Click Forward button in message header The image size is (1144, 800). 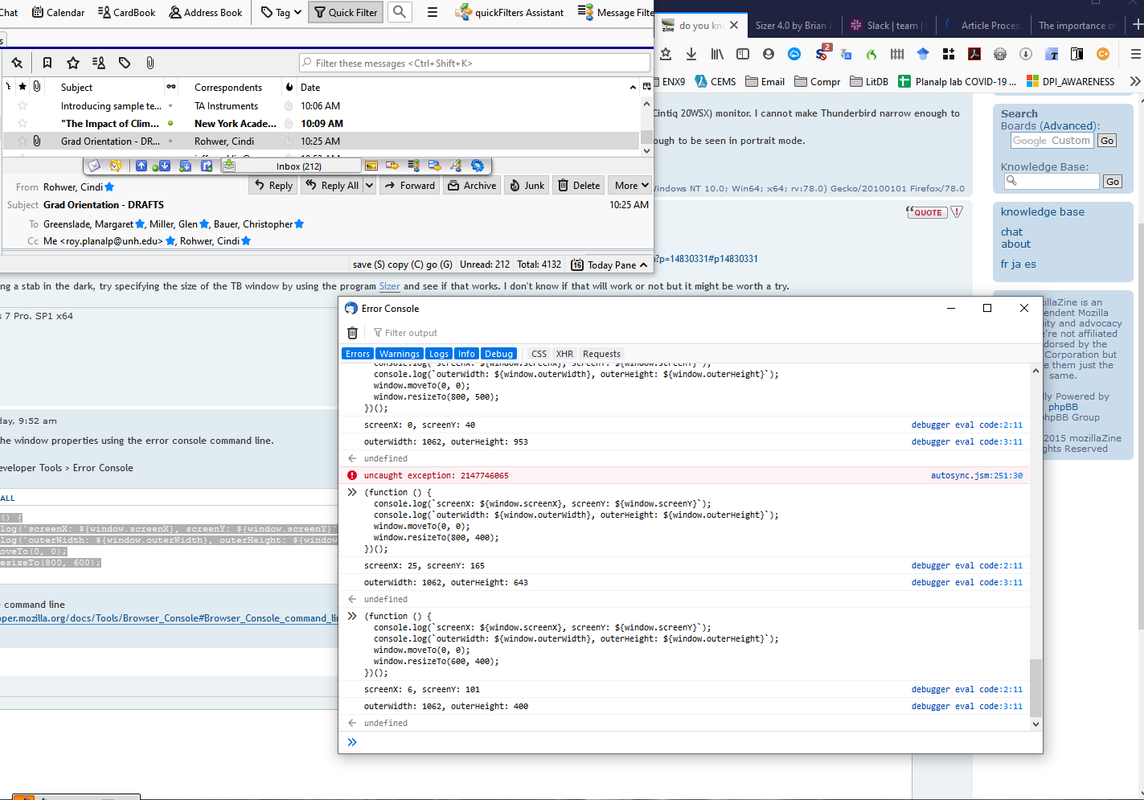click(409, 185)
